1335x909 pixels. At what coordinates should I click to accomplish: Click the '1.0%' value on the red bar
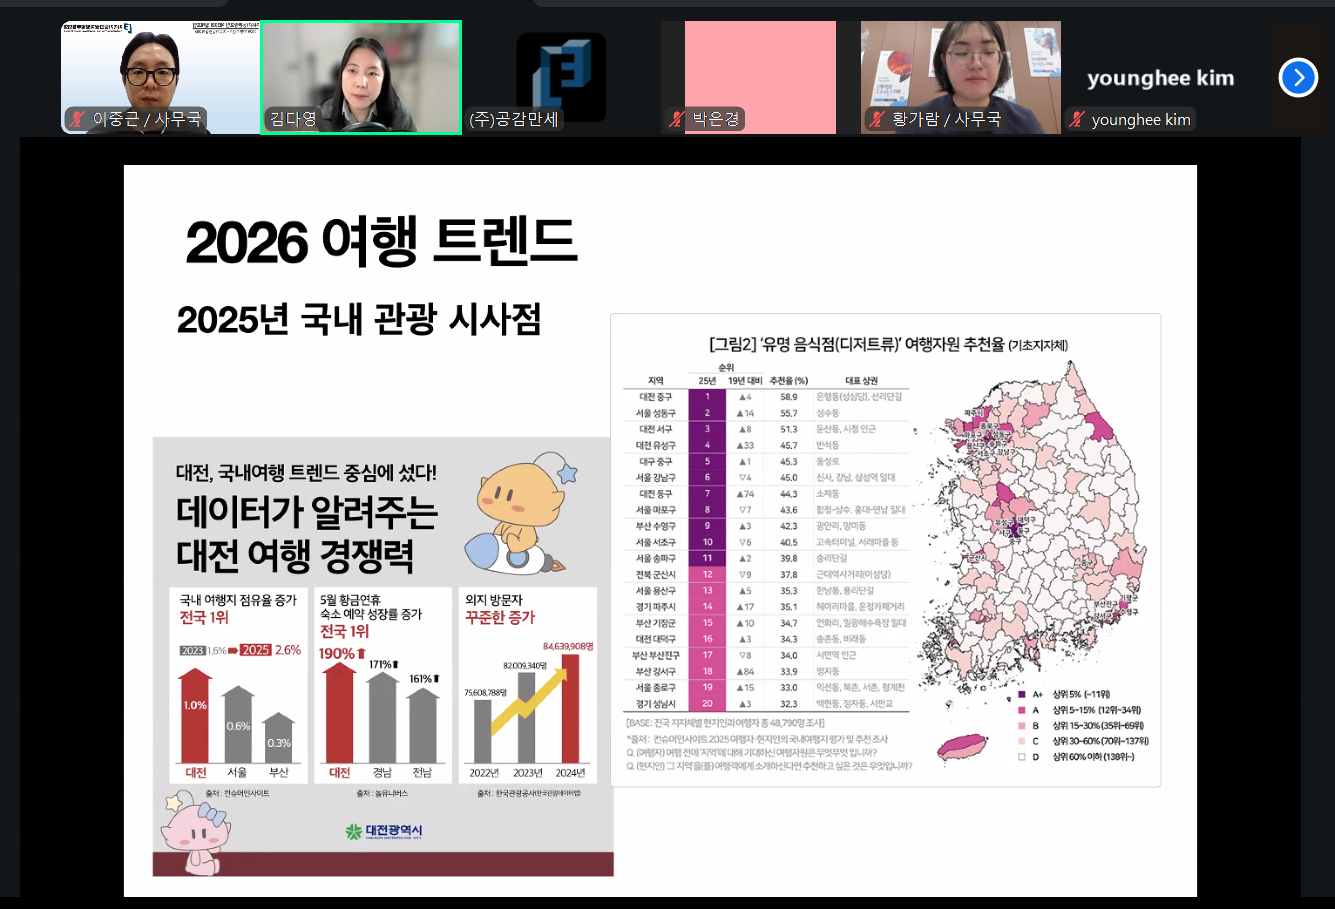pyautogui.click(x=195, y=706)
